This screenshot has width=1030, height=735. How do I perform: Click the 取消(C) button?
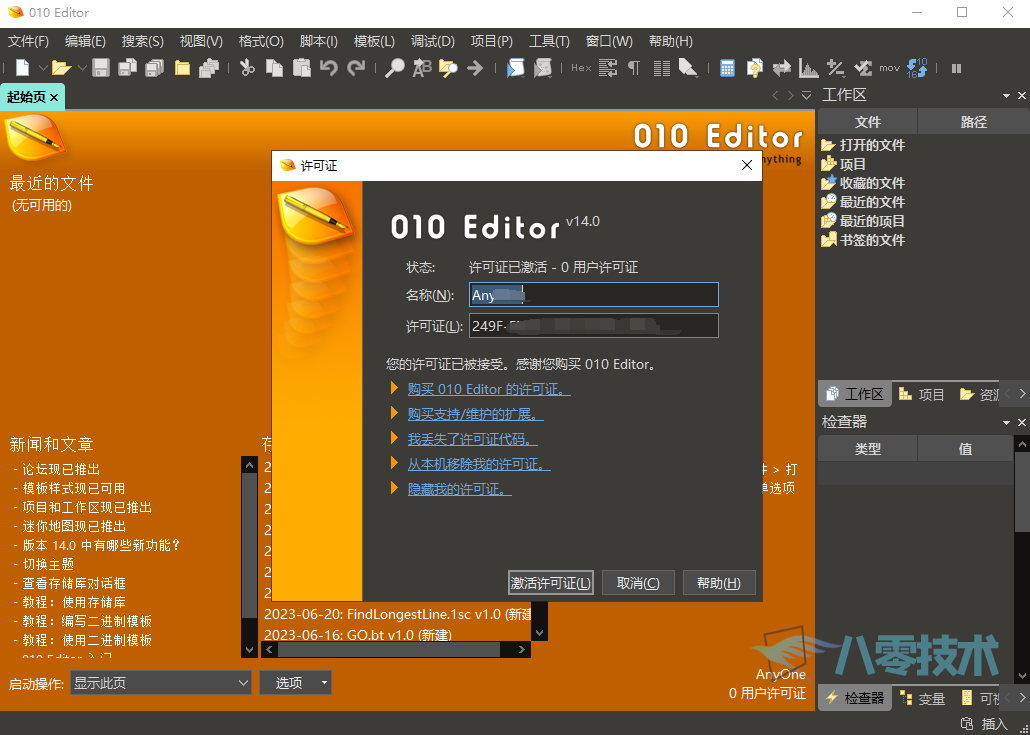[638, 583]
